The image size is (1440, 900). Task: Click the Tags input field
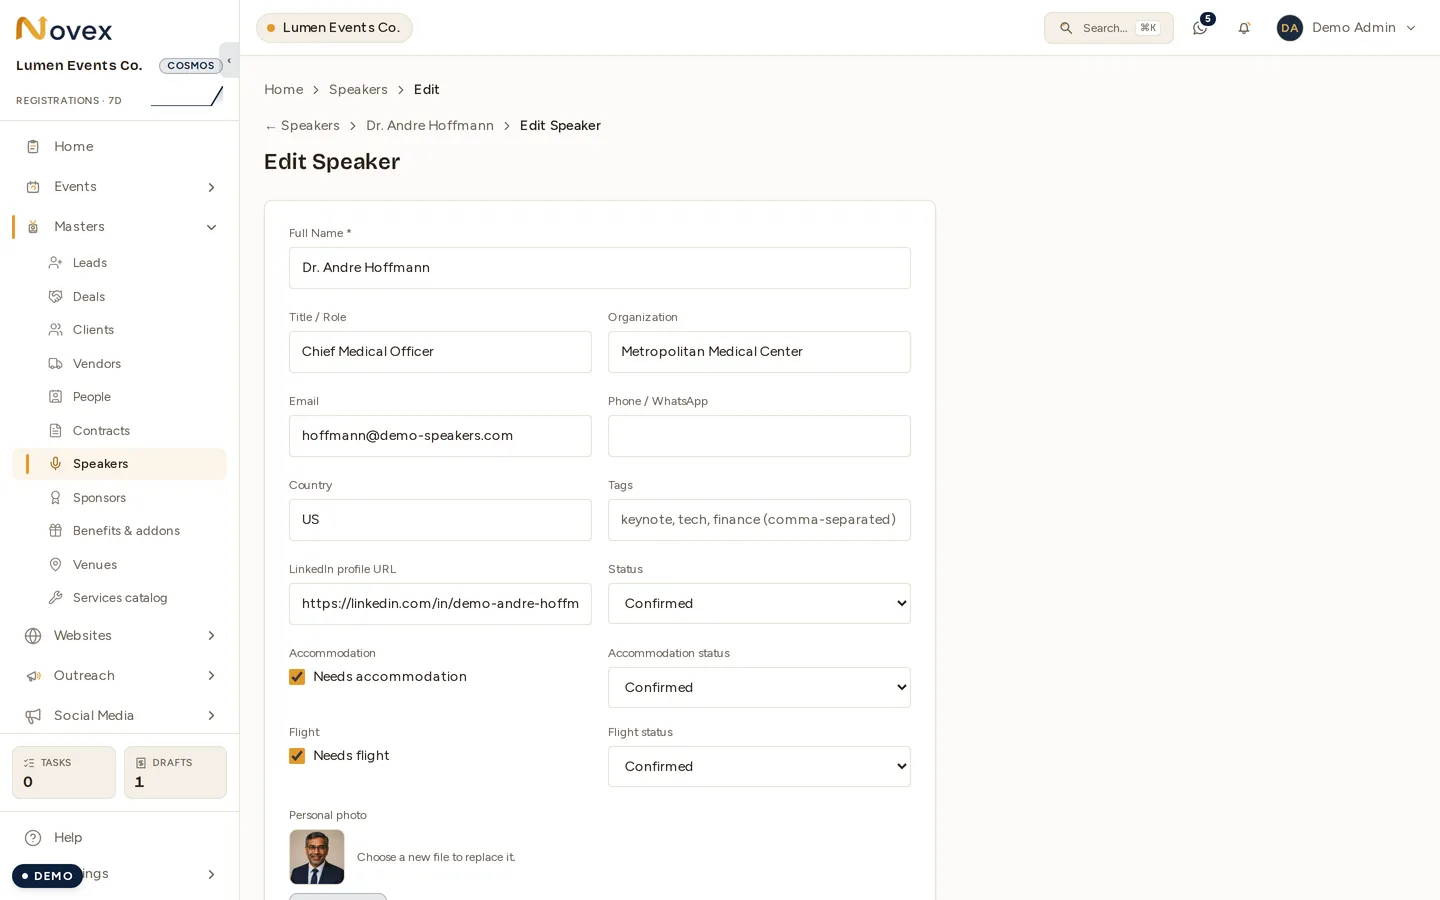tap(759, 520)
